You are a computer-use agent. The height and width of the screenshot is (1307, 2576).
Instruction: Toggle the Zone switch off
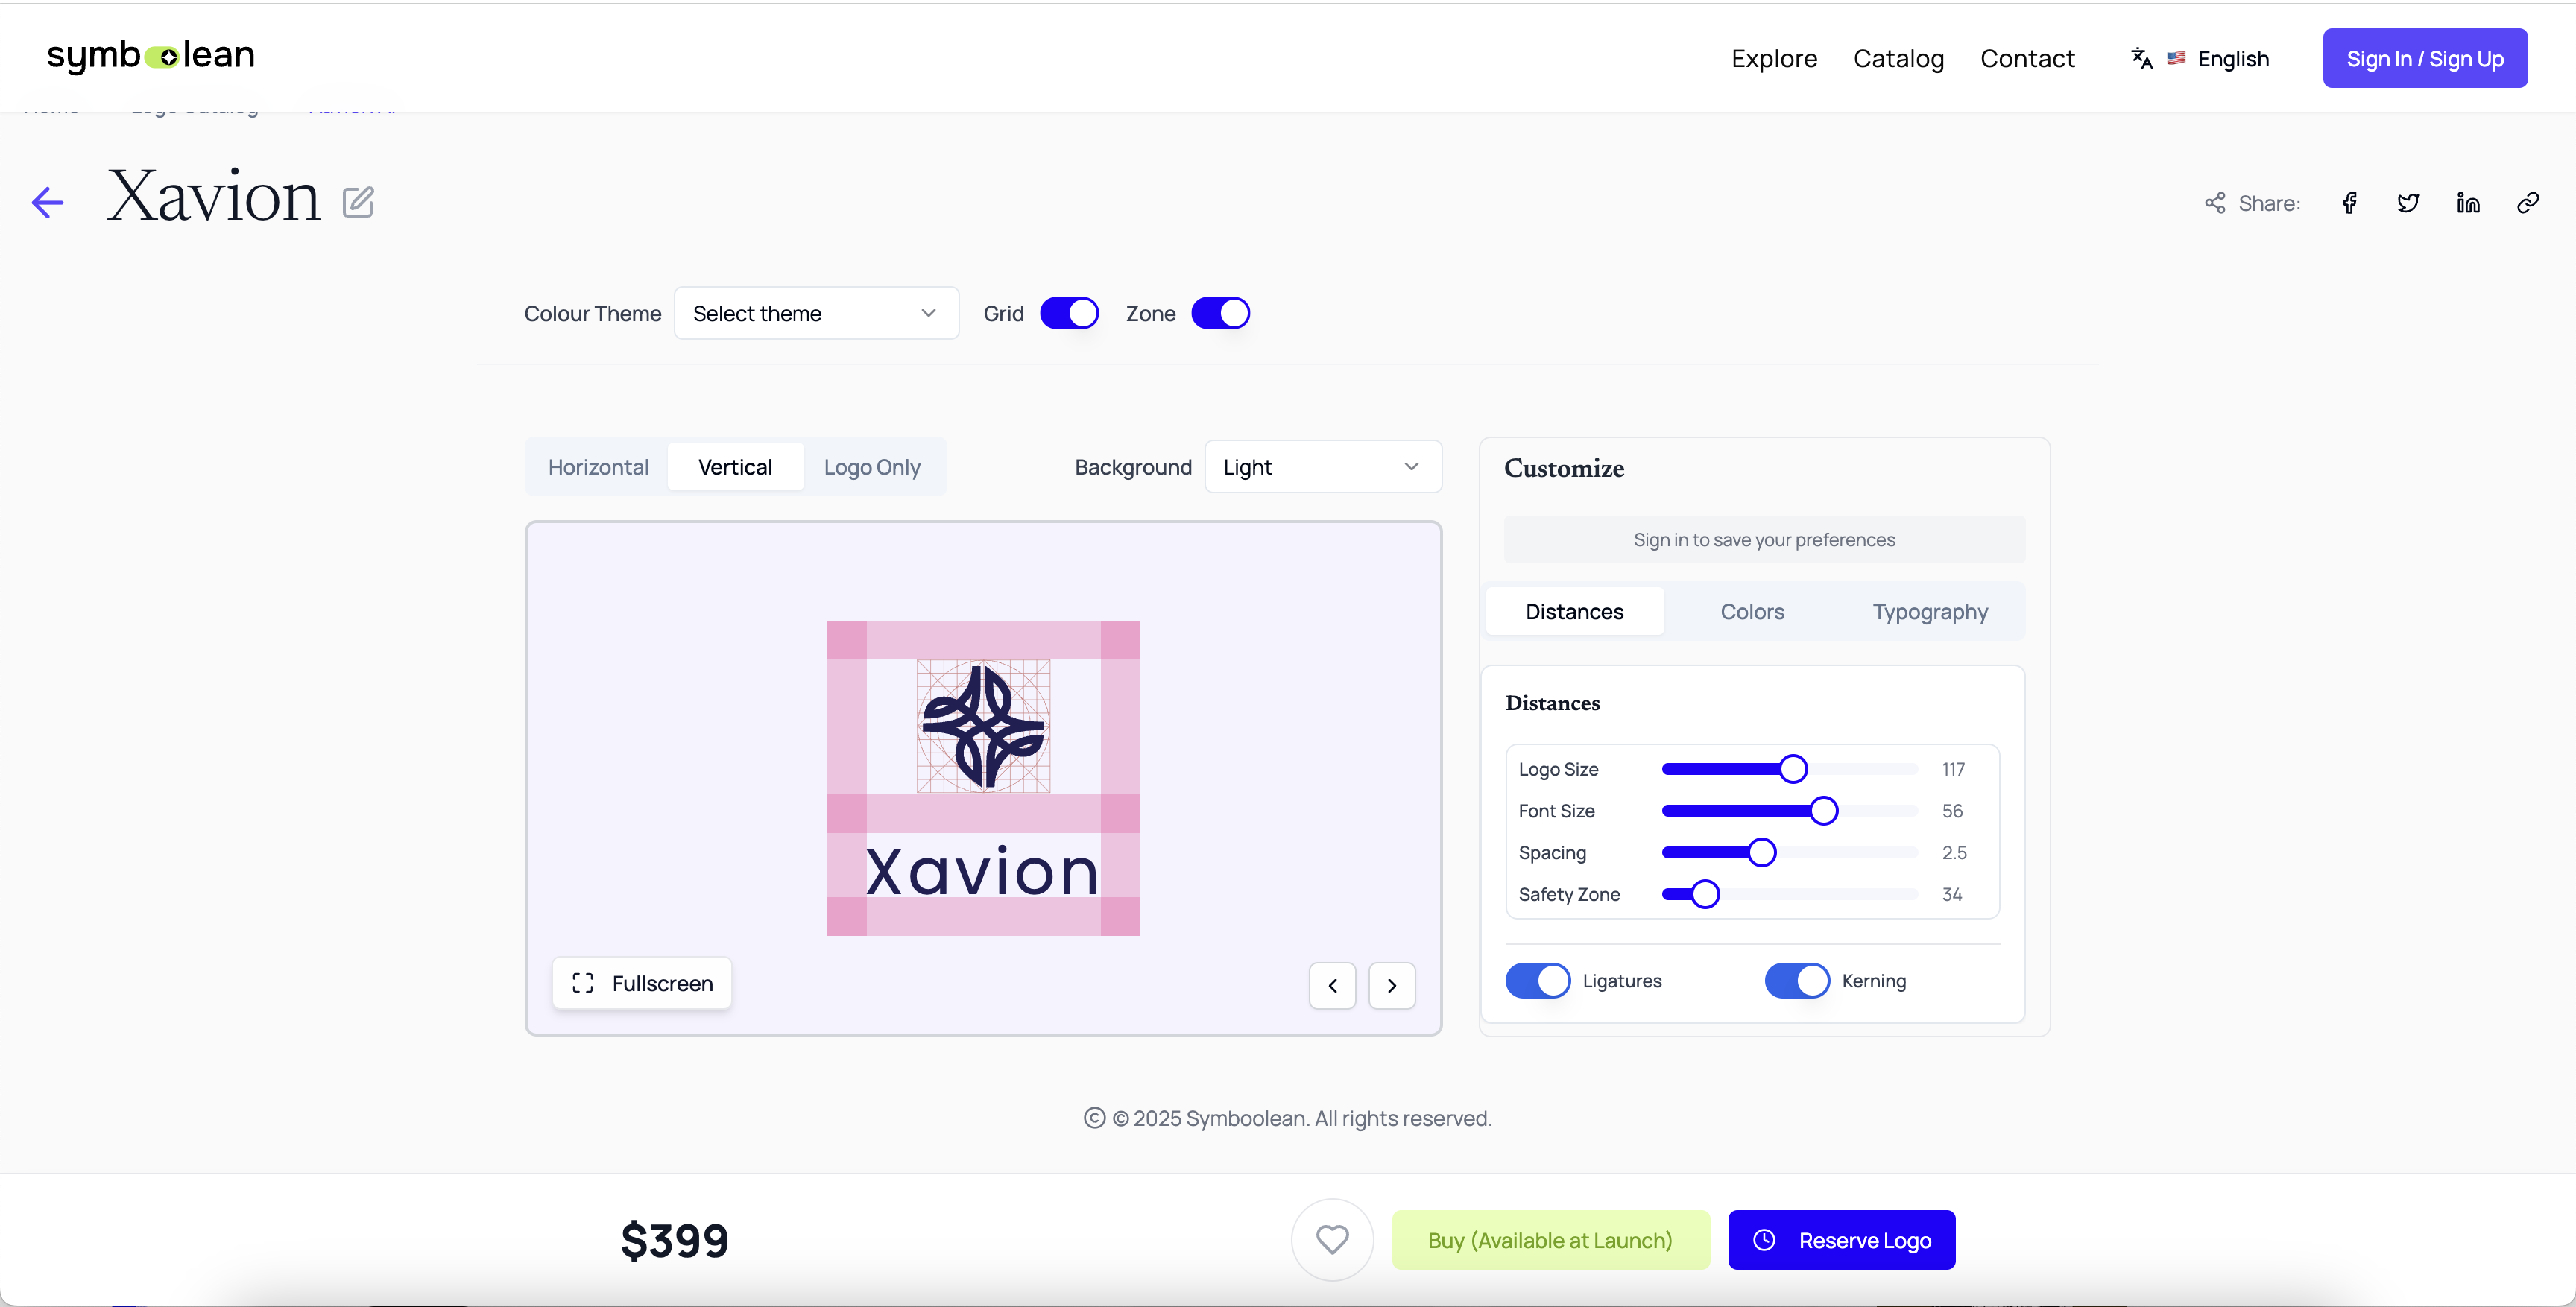(1220, 313)
